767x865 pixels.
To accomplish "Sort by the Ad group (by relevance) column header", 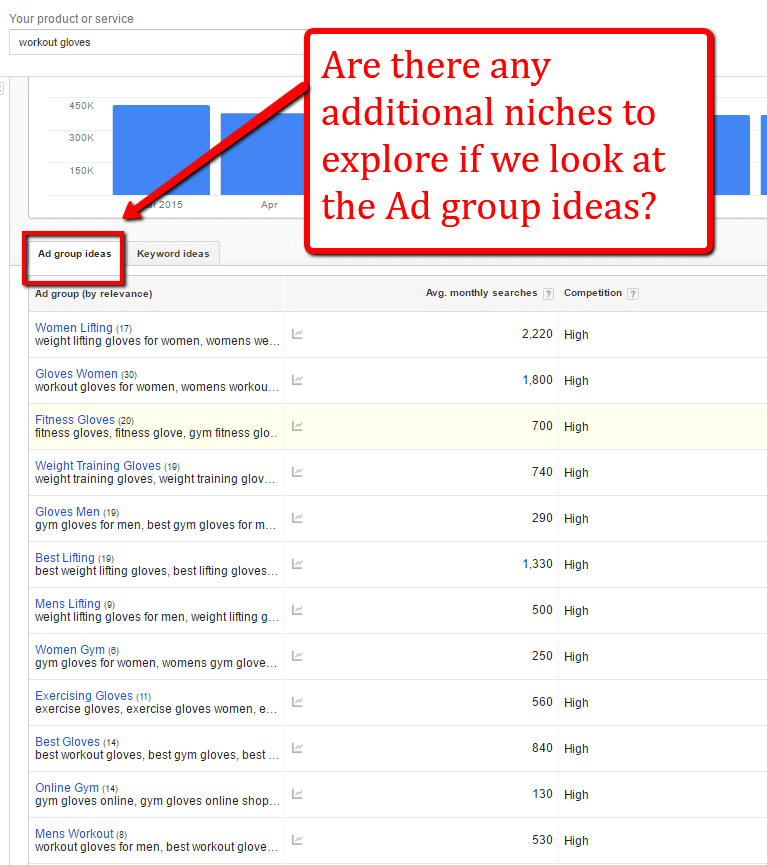I will (93, 294).
